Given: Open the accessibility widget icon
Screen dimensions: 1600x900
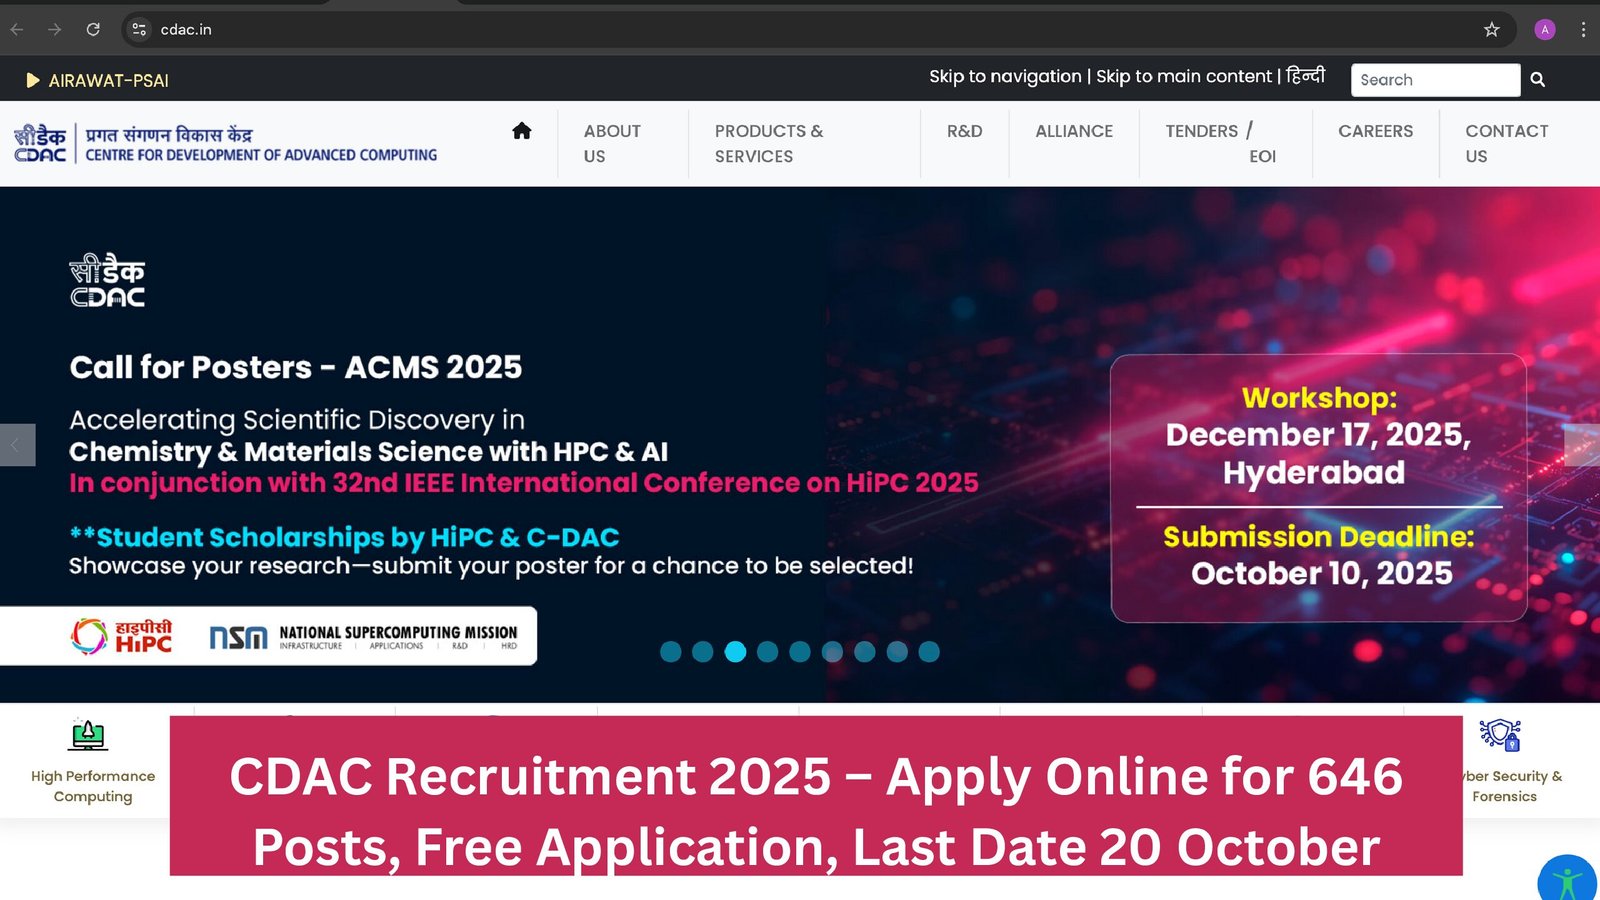Looking at the screenshot, I should click(1567, 880).
